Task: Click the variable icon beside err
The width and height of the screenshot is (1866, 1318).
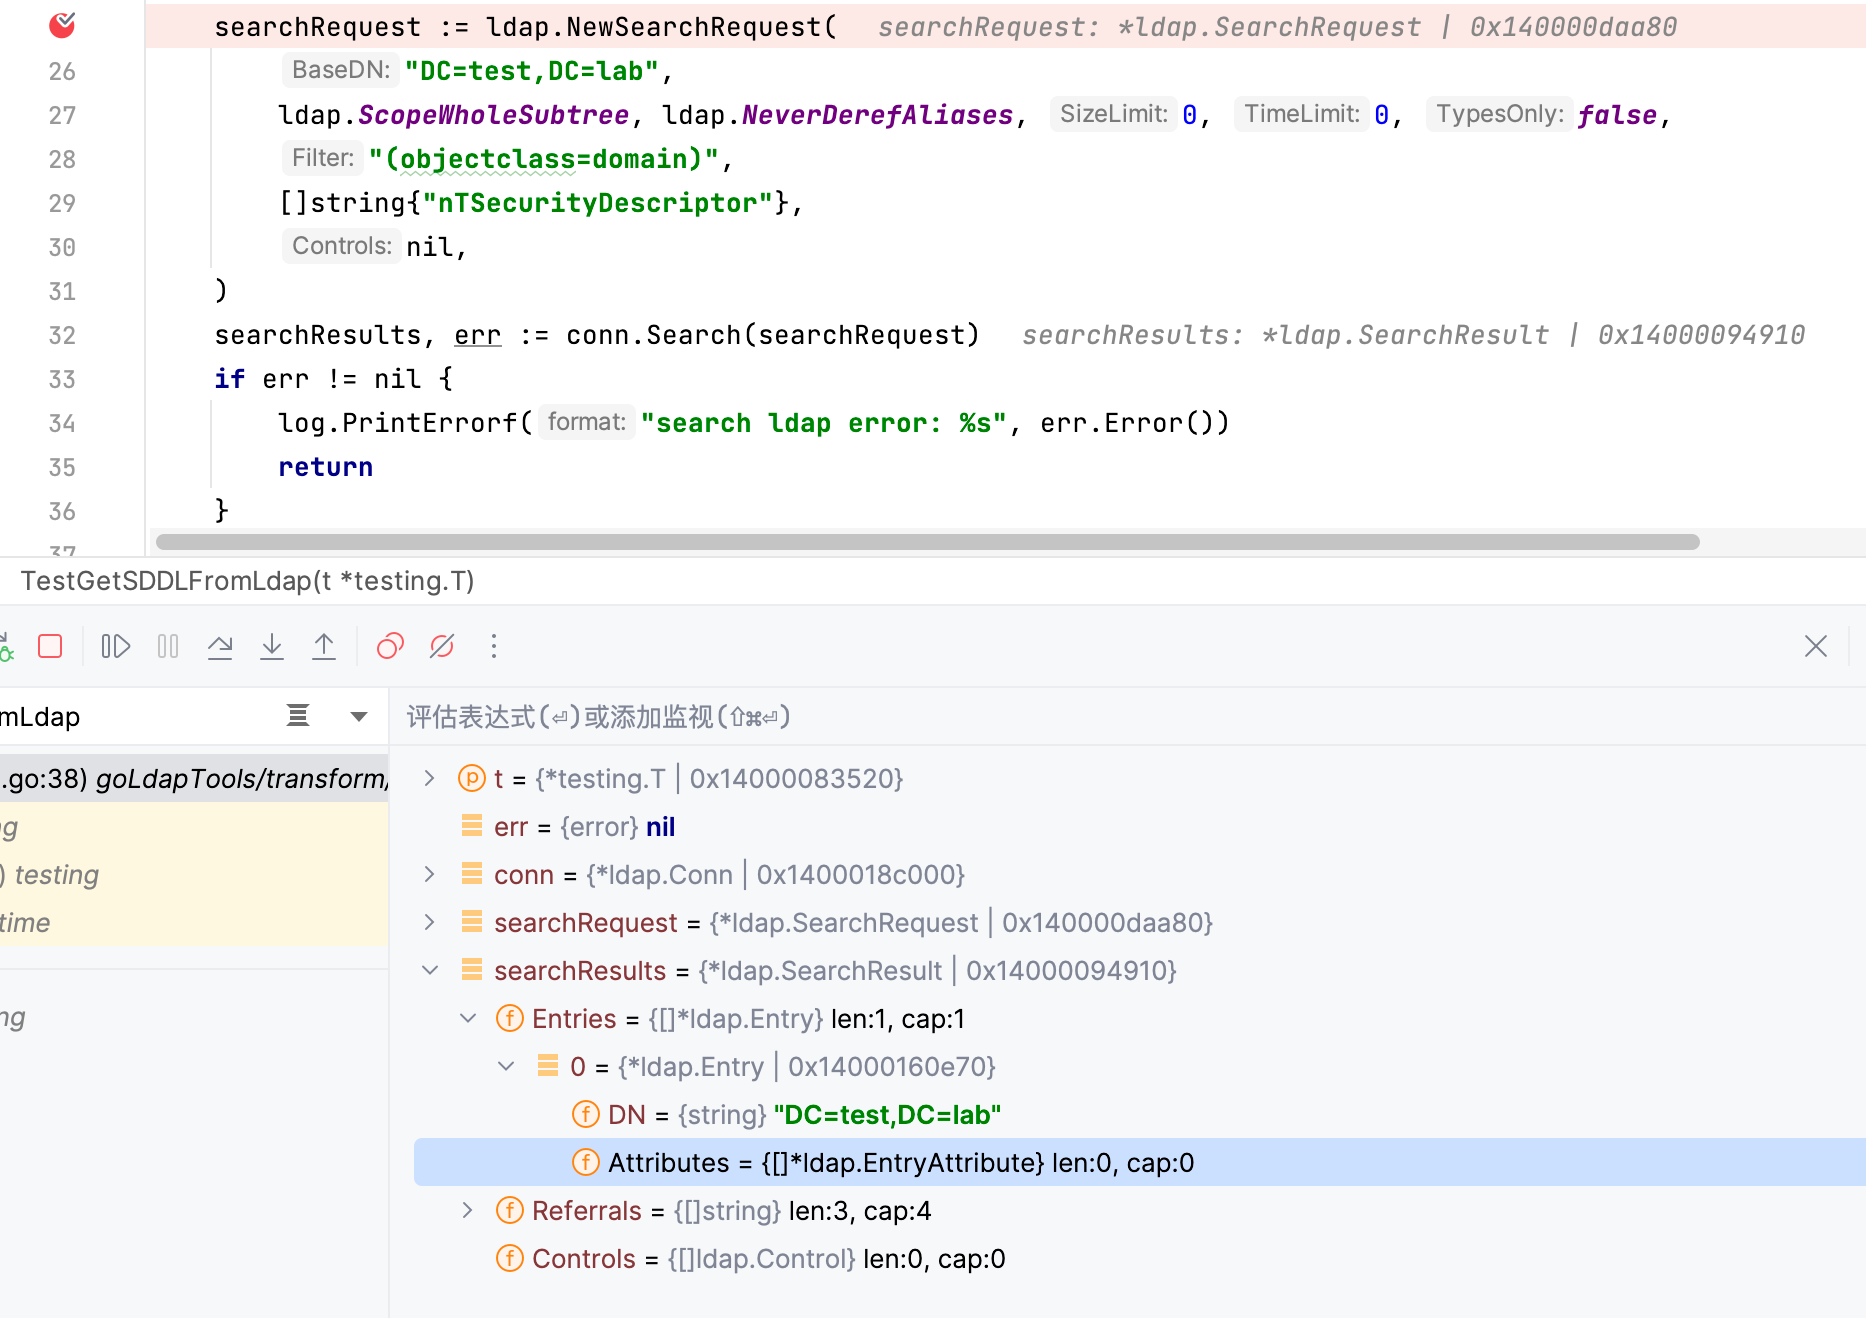Action: click(472, 826)
